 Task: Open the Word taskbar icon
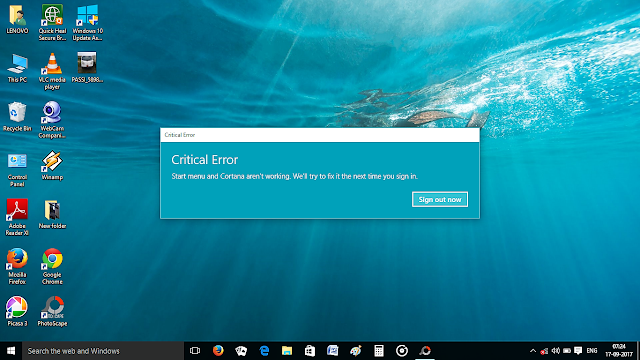click(333, 351)
